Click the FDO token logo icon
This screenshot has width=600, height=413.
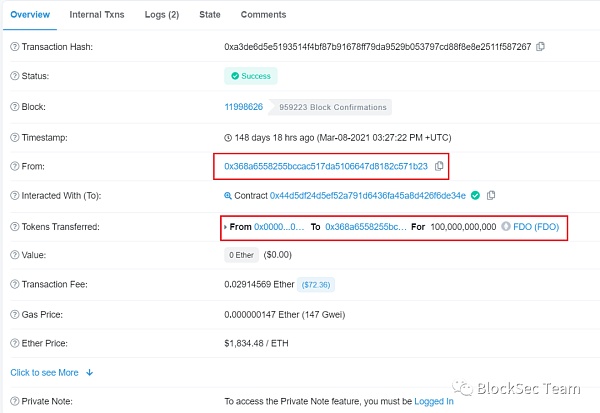(505, 227)
